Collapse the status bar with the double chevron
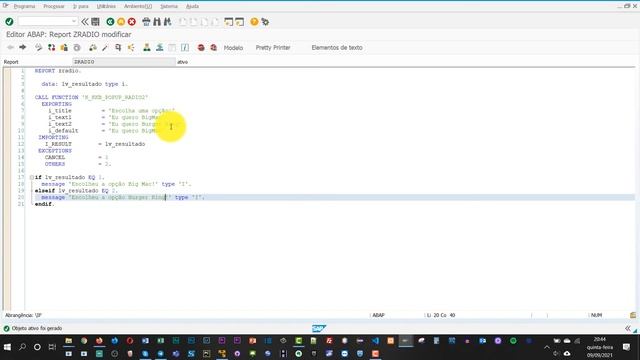 (627, 328)
